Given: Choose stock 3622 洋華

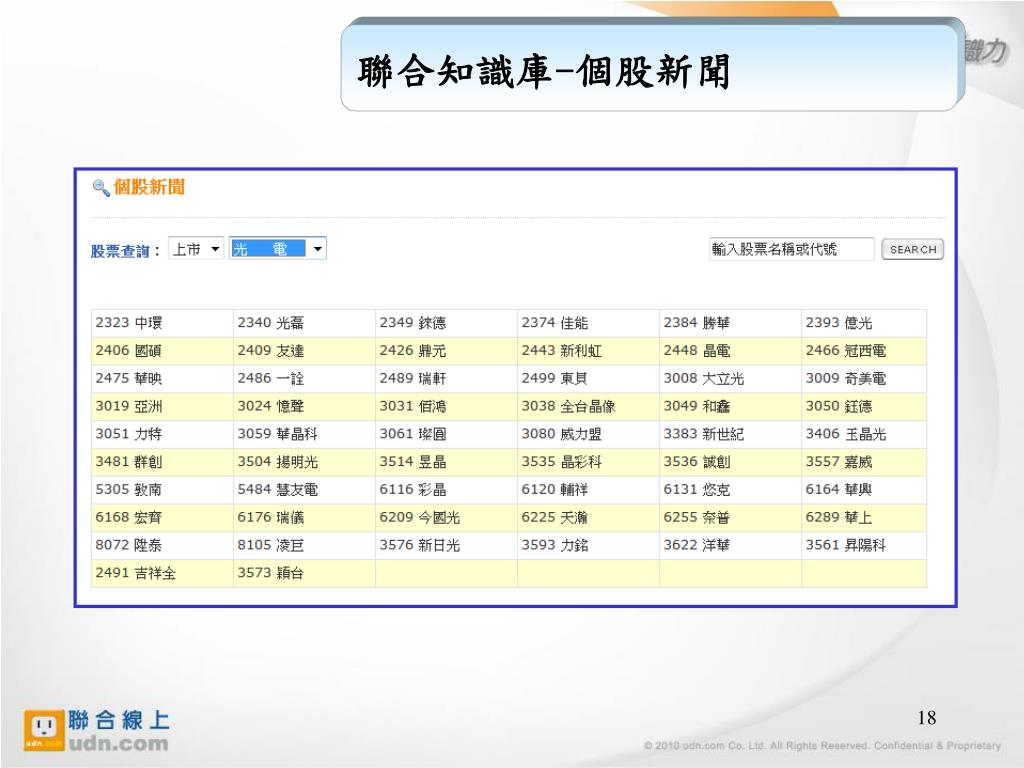Looking at the screenshot, I should 697,545.
